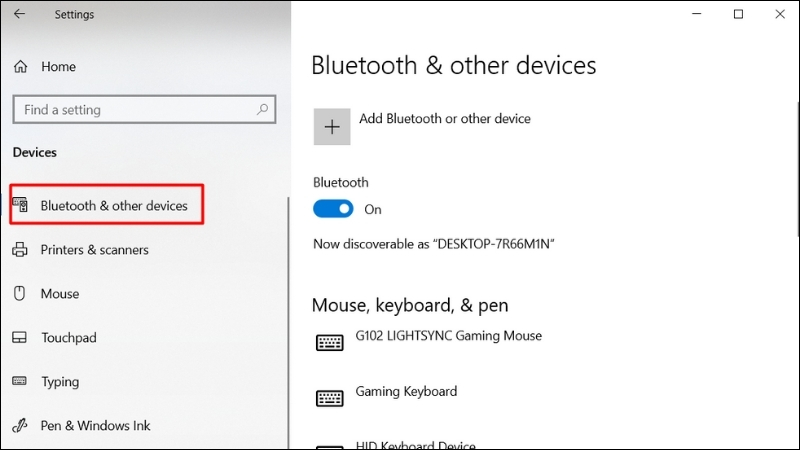Screen dimensions: 800x450
Task: Click the Mouse icon in the sidebar
Action: (19, 293)
